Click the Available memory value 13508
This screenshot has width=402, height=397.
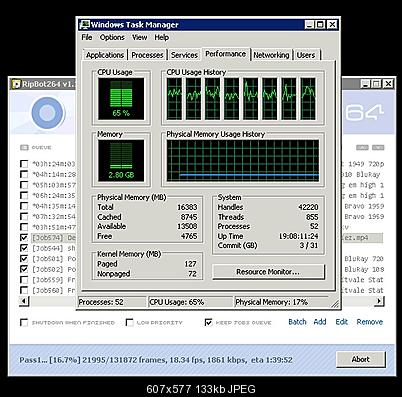187,226
